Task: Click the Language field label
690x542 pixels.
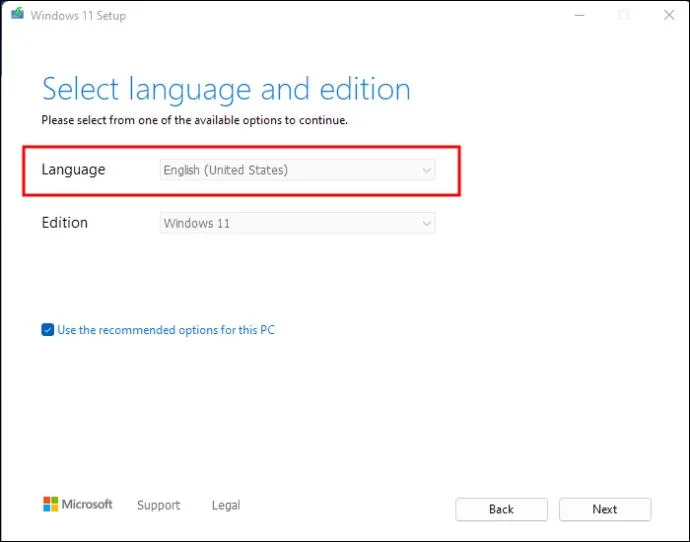Action: pos(73,170)
